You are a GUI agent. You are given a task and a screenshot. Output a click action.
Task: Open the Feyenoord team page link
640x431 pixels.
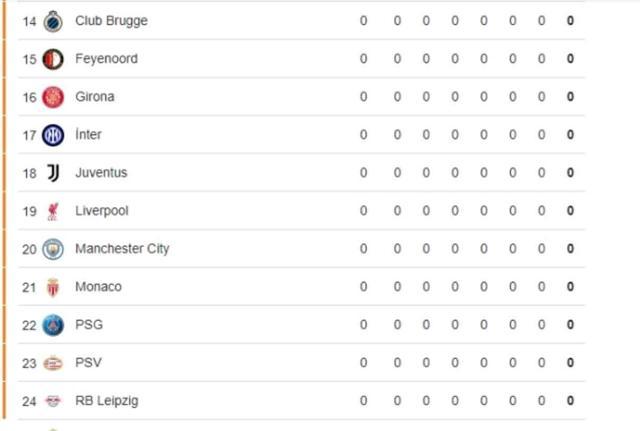106,59
